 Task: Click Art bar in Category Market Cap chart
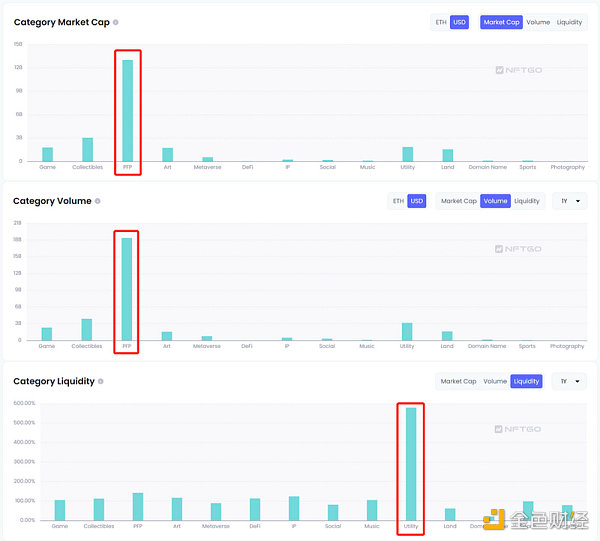[x=168, y=155]
